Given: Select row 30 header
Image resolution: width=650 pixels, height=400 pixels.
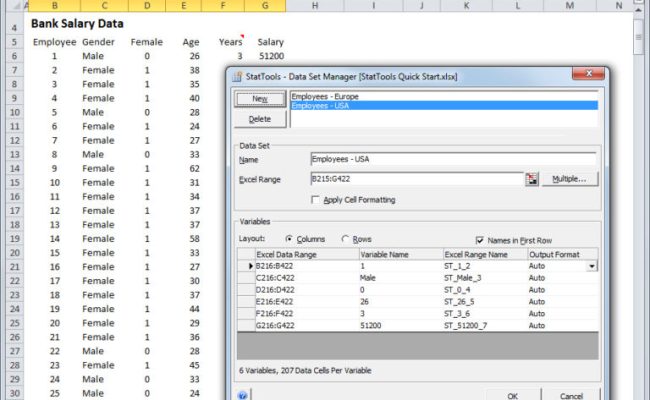Looking at the screenshot, I should [15, 393].
